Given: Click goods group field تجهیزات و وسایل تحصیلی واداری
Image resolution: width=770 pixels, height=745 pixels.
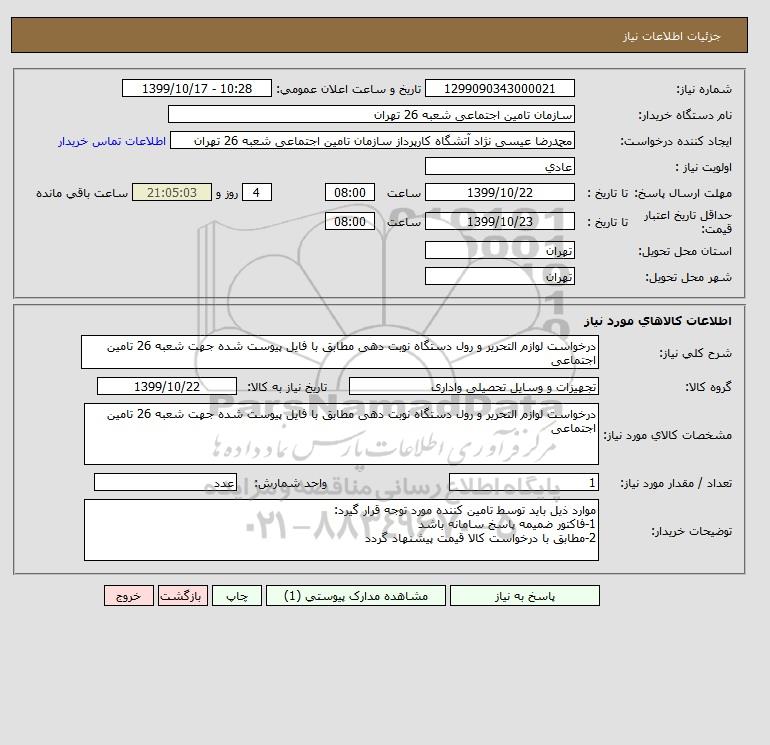Looking at the screenshot, I should [474, 386].
